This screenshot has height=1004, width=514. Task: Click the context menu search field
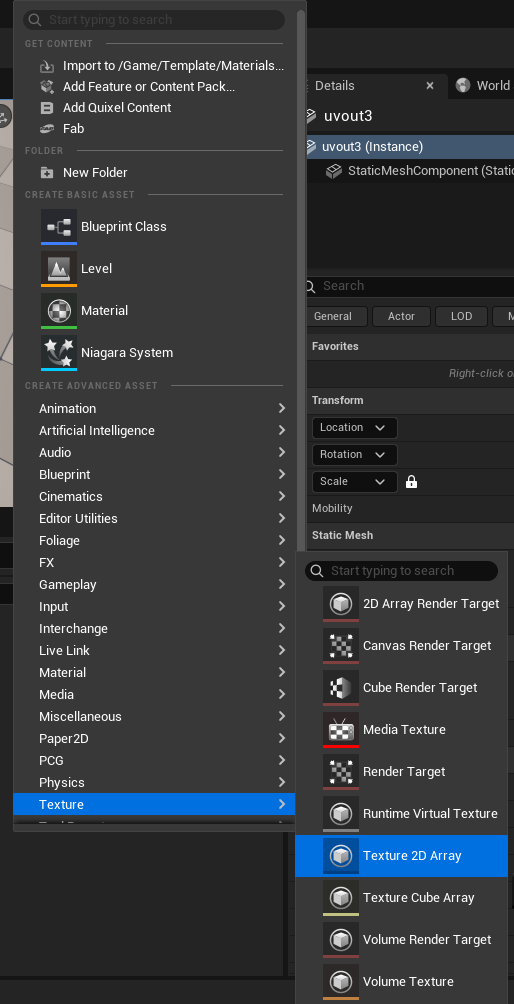pos(154,20)
